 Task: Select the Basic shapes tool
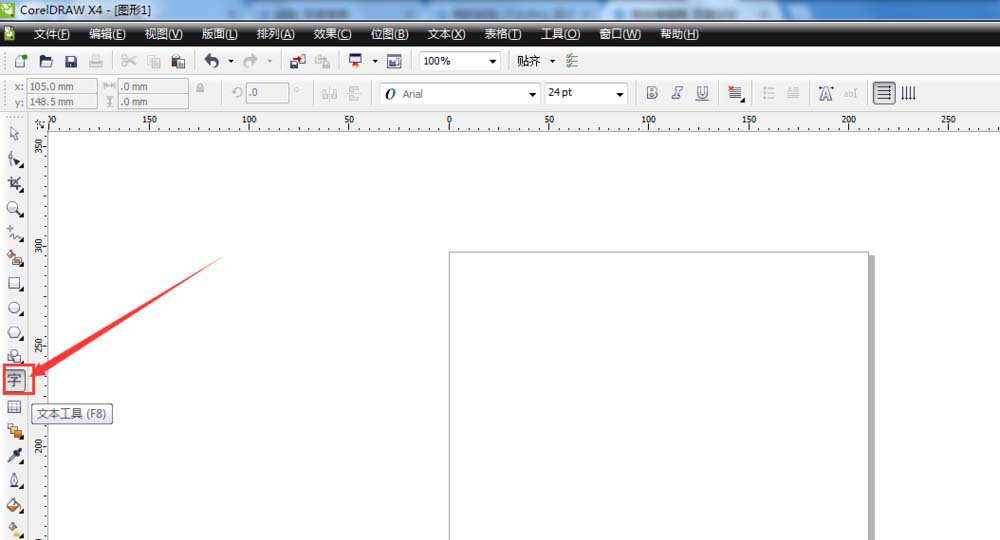pyautogui.click(x=15, y=356)
